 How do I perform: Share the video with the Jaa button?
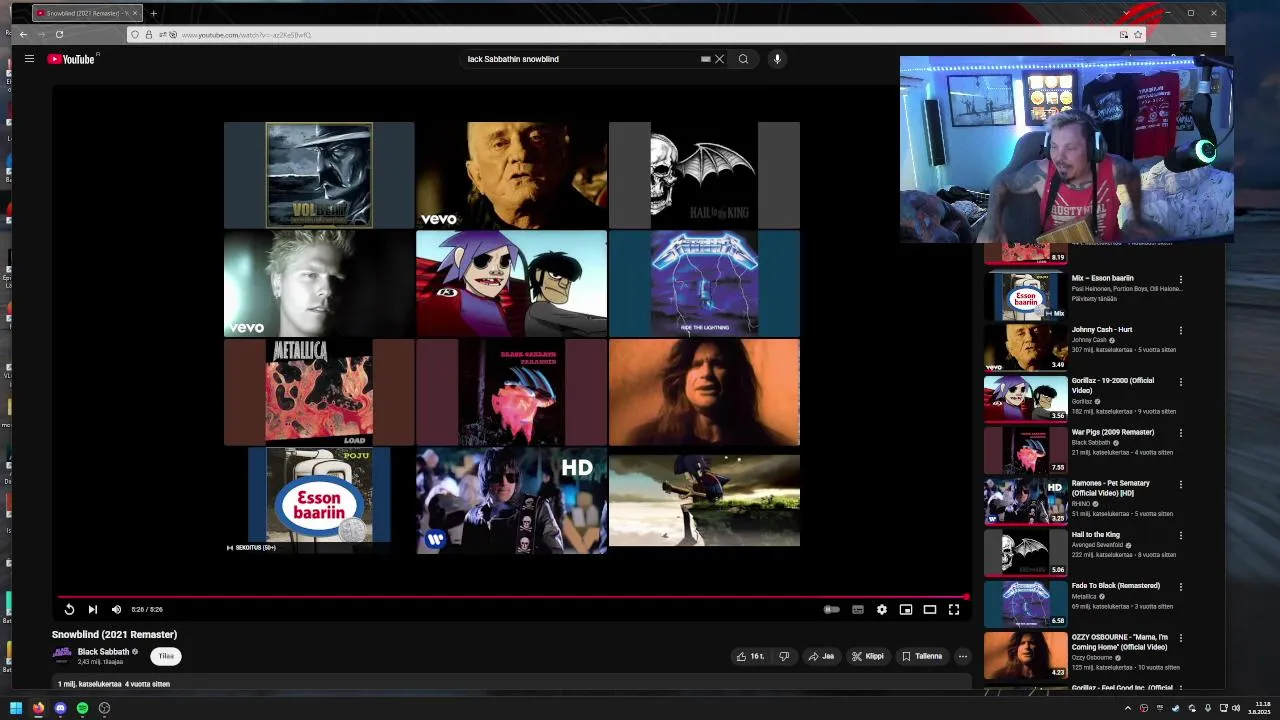[821, 656]
